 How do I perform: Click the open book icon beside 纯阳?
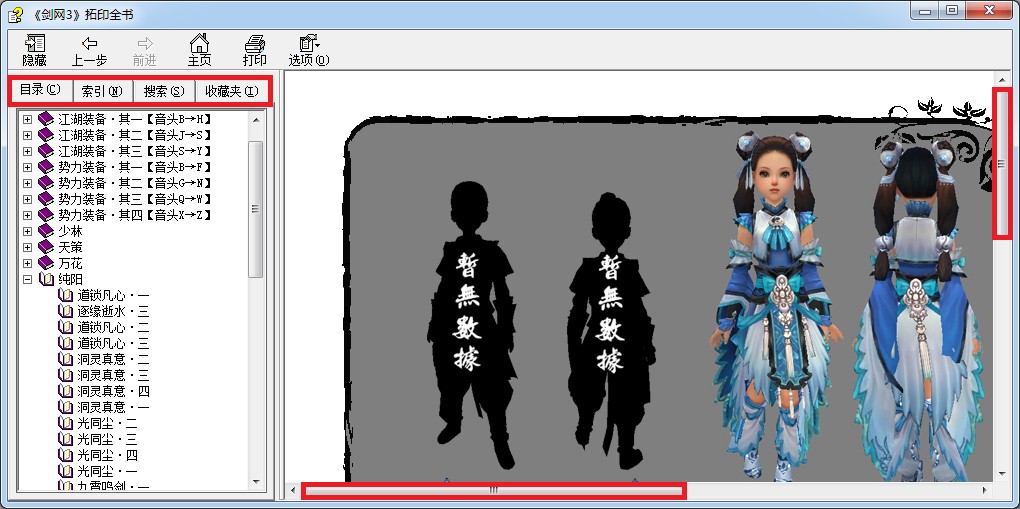46,279
